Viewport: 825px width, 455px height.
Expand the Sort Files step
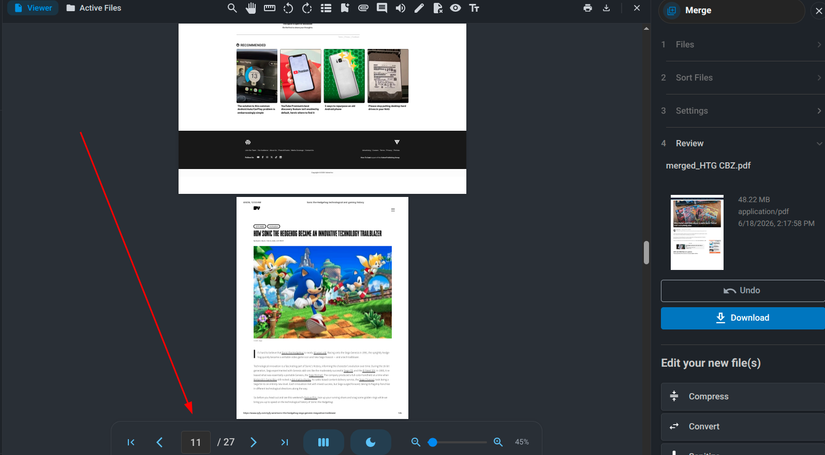click(741, 78)
